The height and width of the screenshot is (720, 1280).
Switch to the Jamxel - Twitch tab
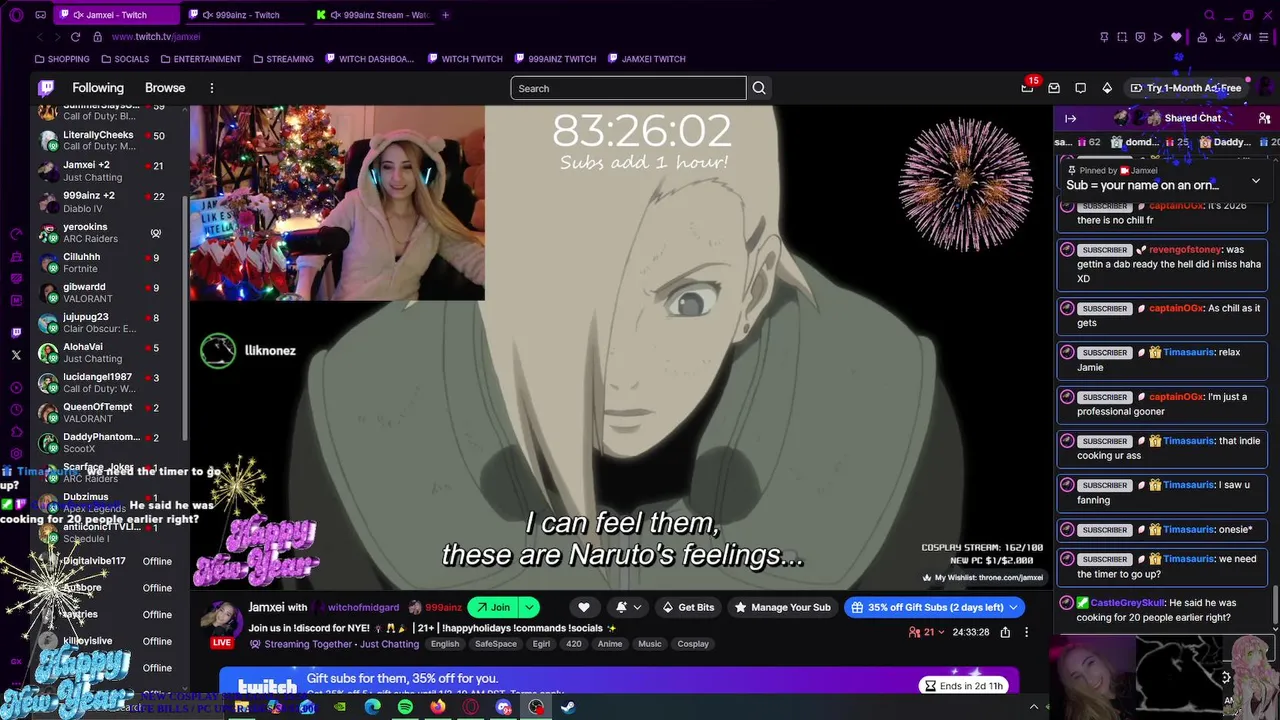point(116,15)
